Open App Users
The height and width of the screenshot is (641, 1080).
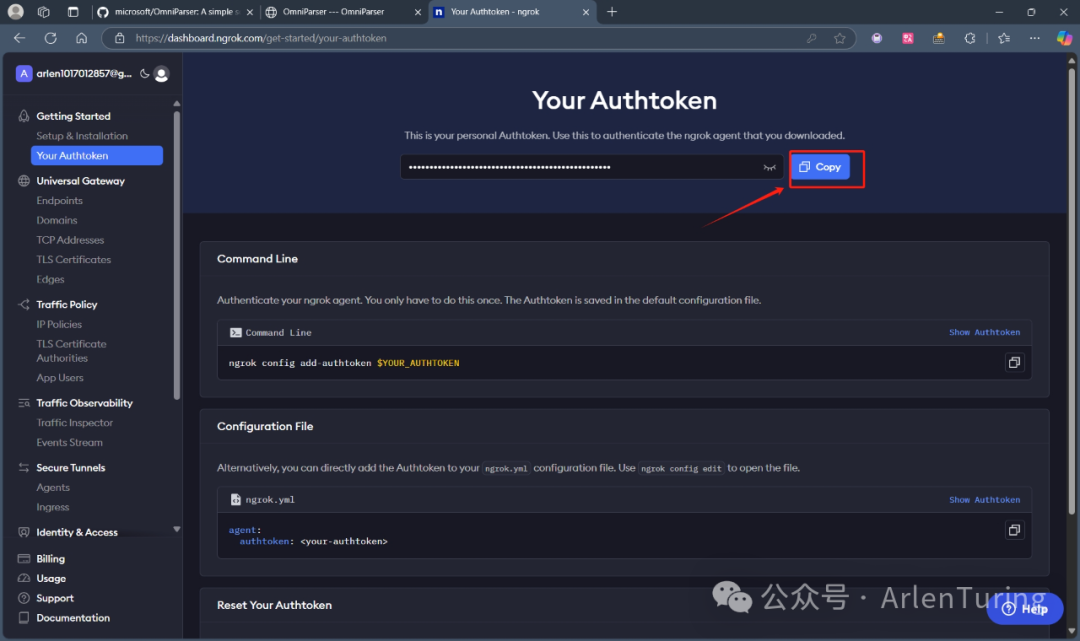60,378
